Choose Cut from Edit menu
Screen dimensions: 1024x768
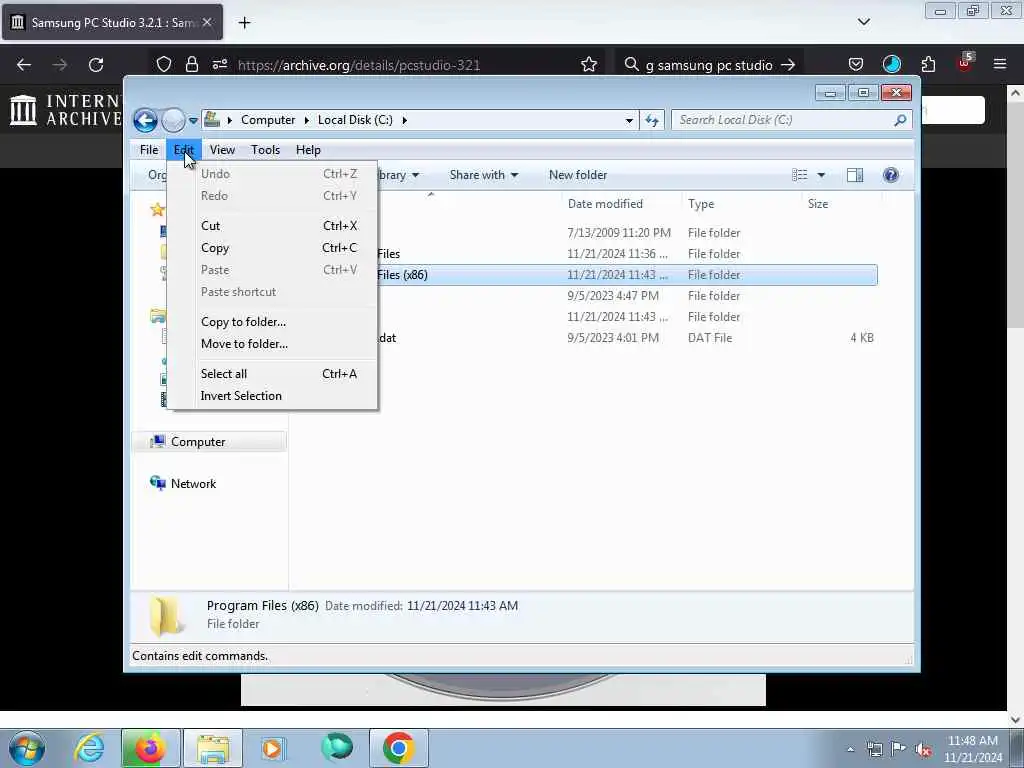point(273,226)
